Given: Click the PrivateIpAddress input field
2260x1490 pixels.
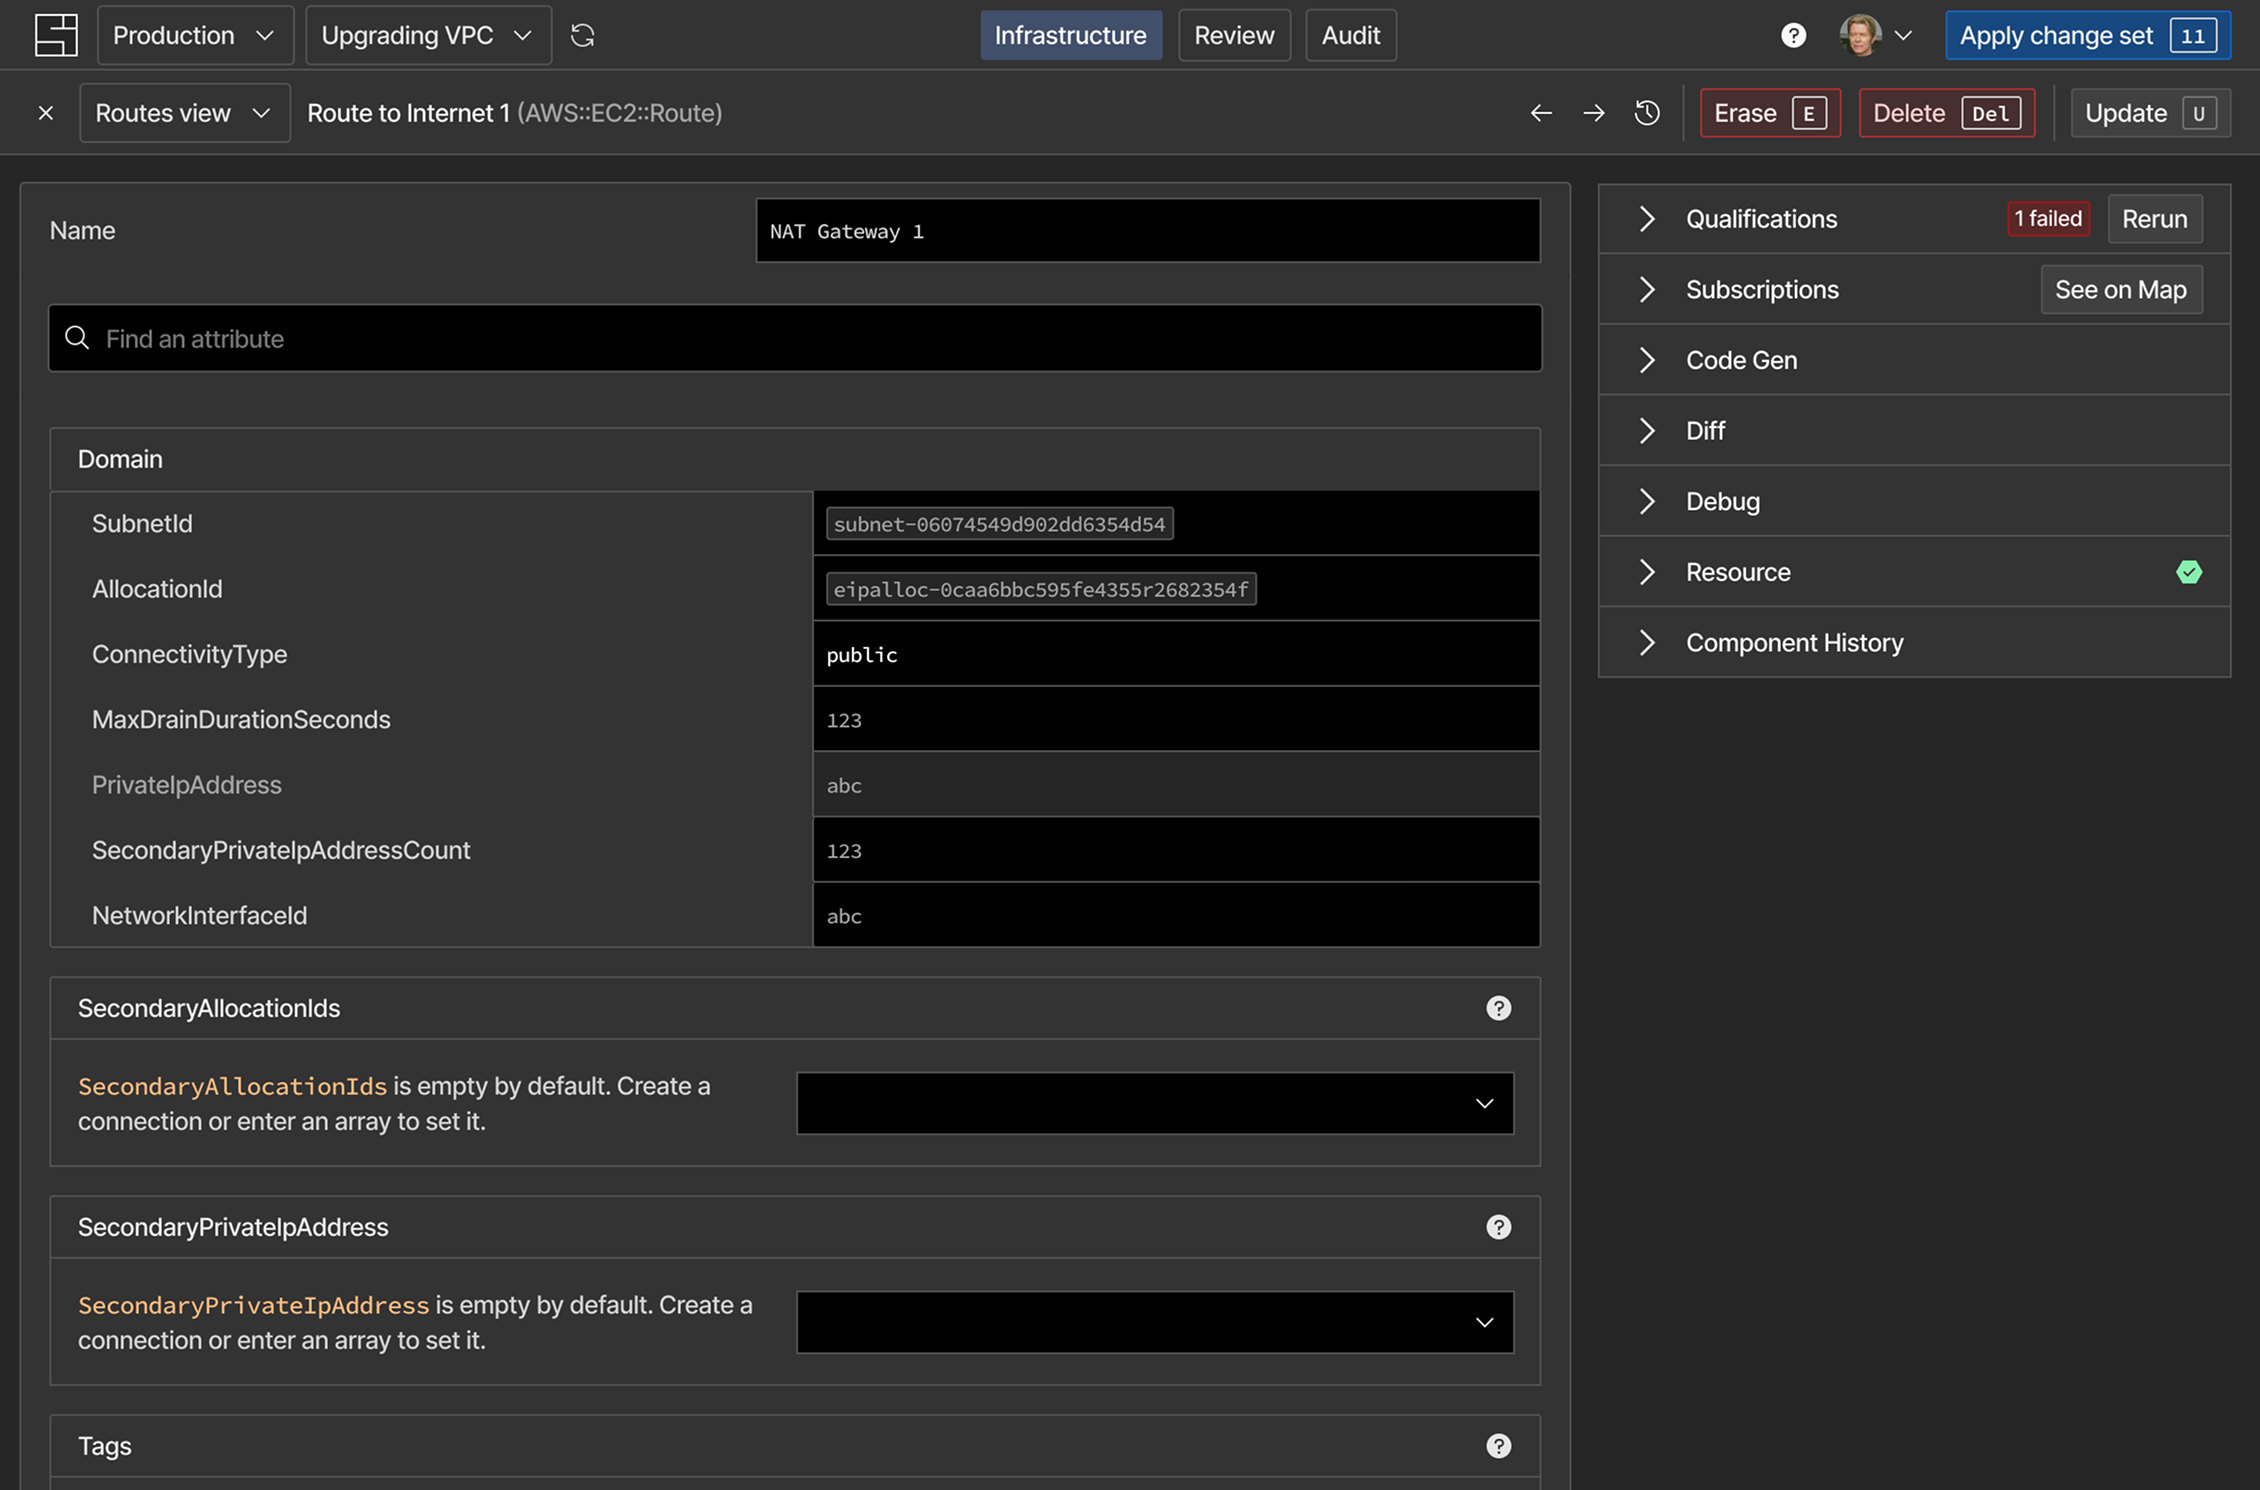Looking at the screenshot, I should pyautogui.click(x=1176, y=785).
